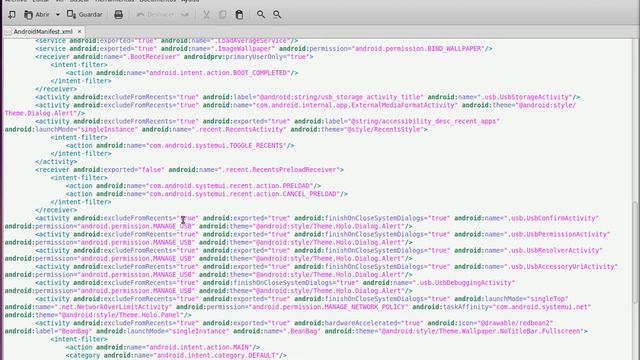
Task: Select the AndroidManifest.xml tab
Action: (x=43, y=31)
